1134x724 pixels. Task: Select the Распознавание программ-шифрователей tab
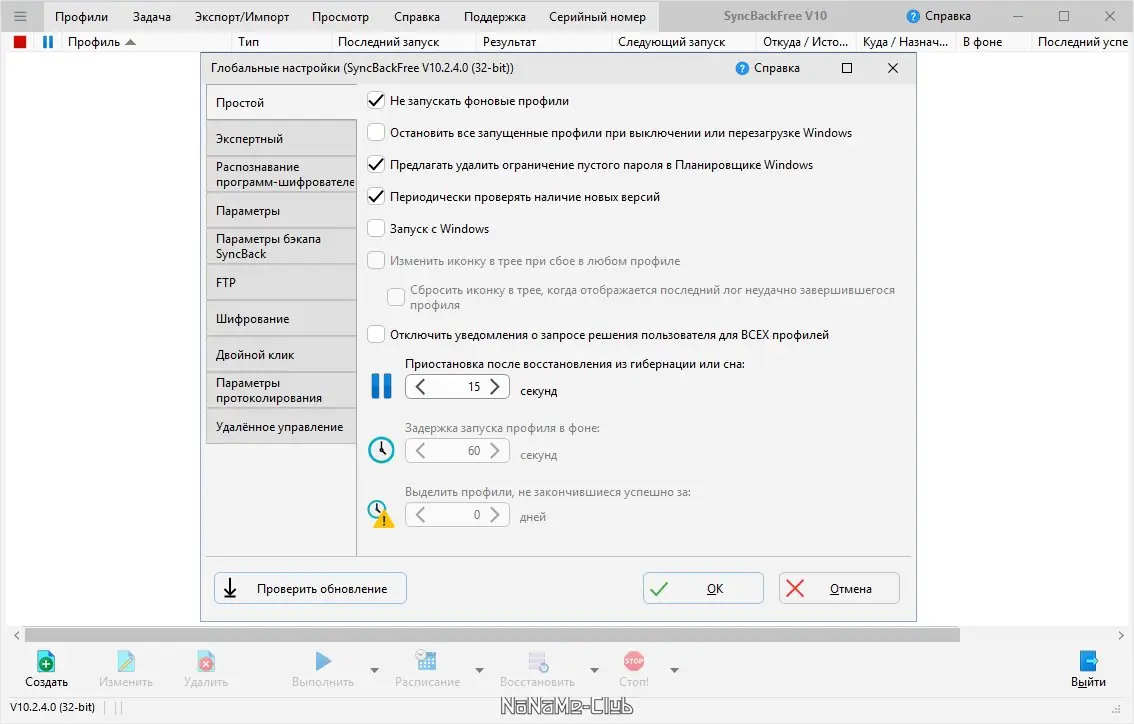(281, 174)
